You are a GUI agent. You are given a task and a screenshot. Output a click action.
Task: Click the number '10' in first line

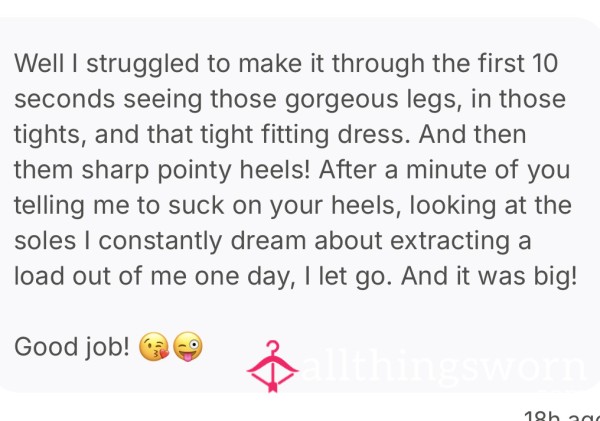545,63
